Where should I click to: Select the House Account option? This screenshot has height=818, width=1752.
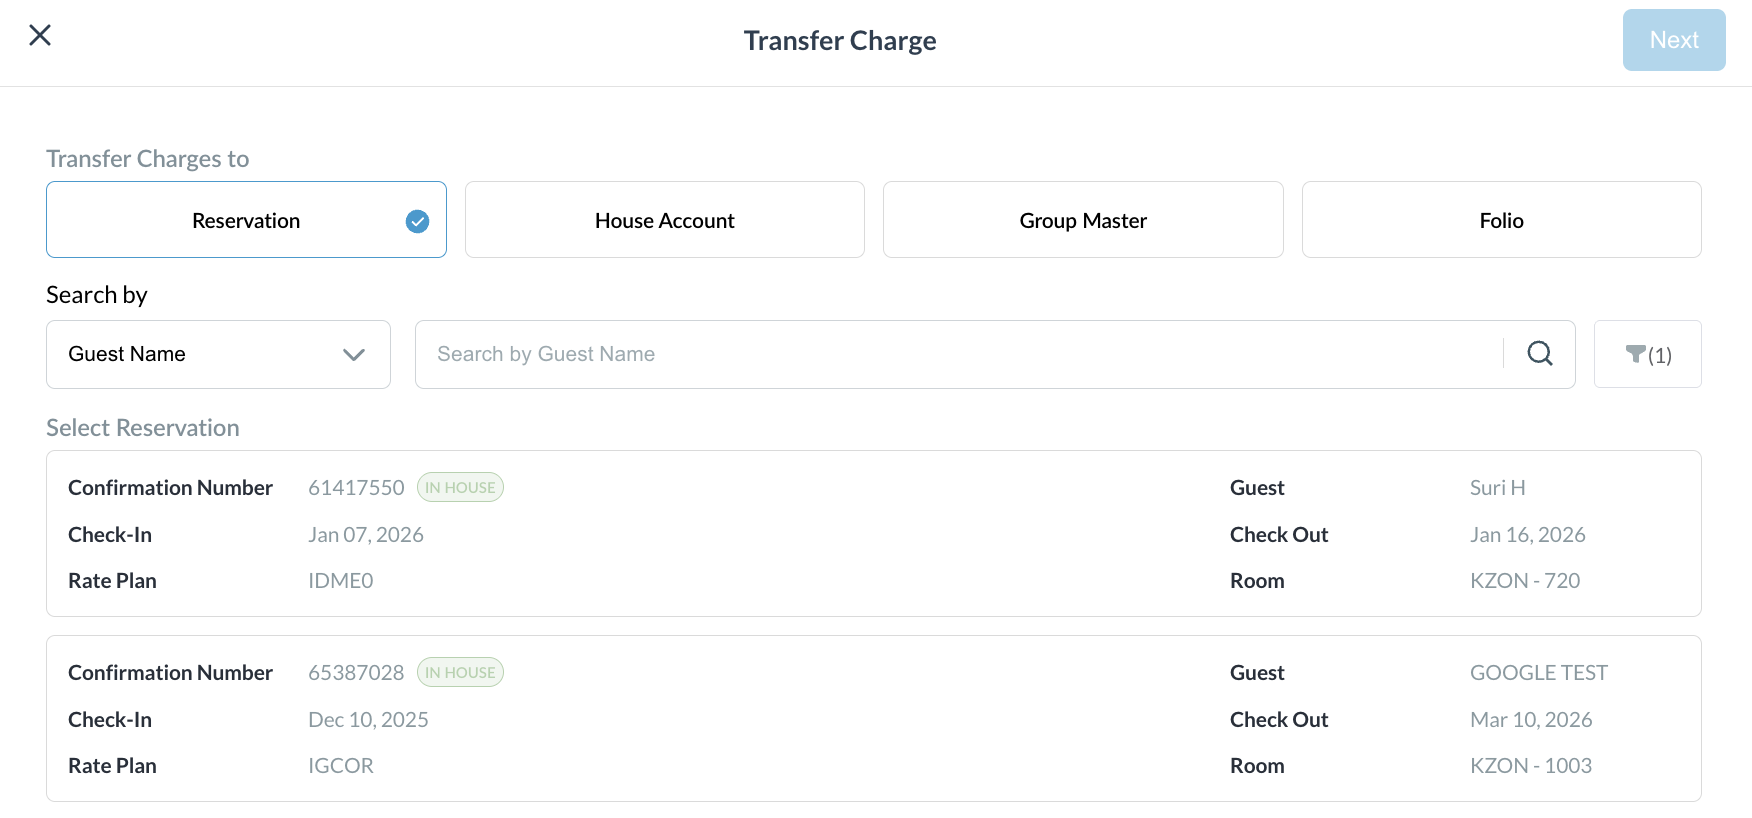click(664, 221)
